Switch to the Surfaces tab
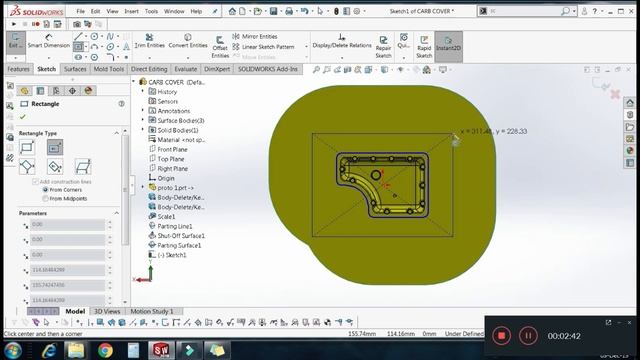The width and height of the screenshot is (640, 360). (x=75, y=69)
